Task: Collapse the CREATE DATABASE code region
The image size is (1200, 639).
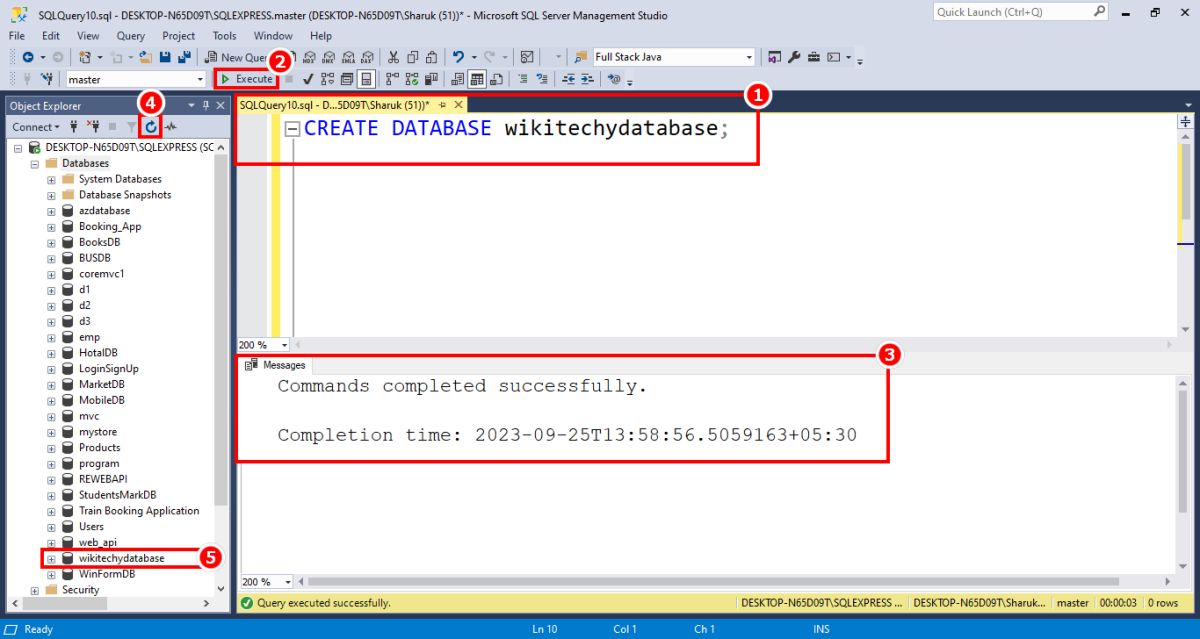Action: click(293, 129)
